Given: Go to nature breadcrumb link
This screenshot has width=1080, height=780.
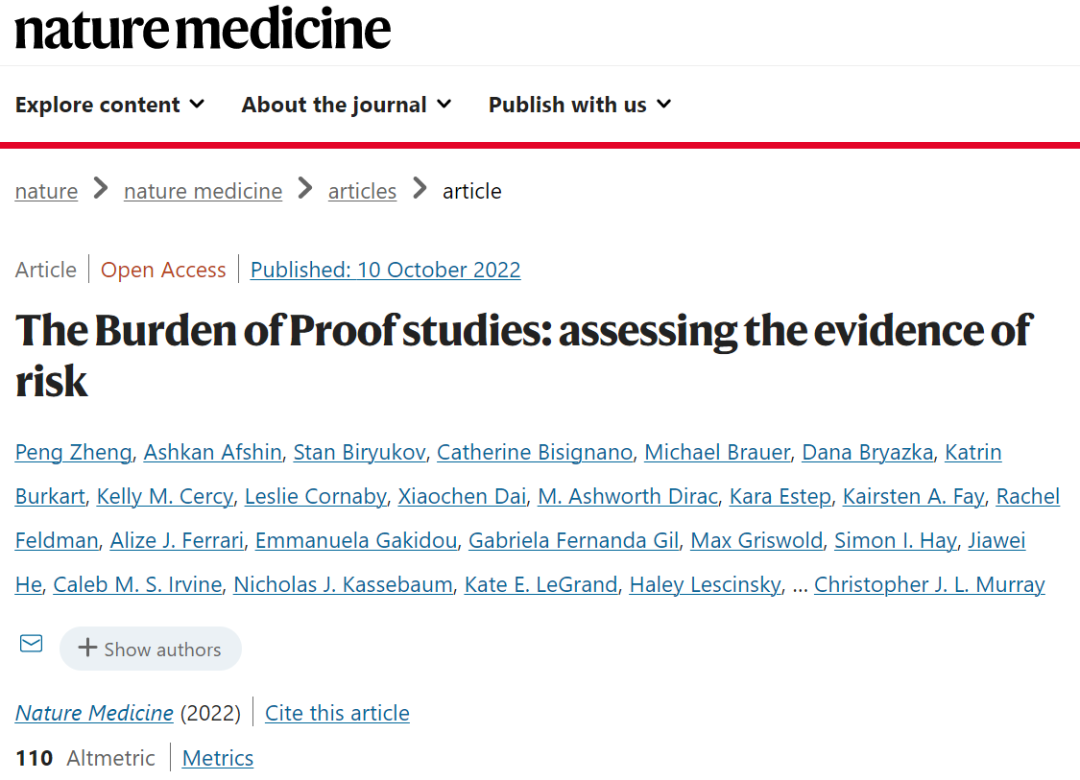Looking at the screenshot, I should coord(46,191).
